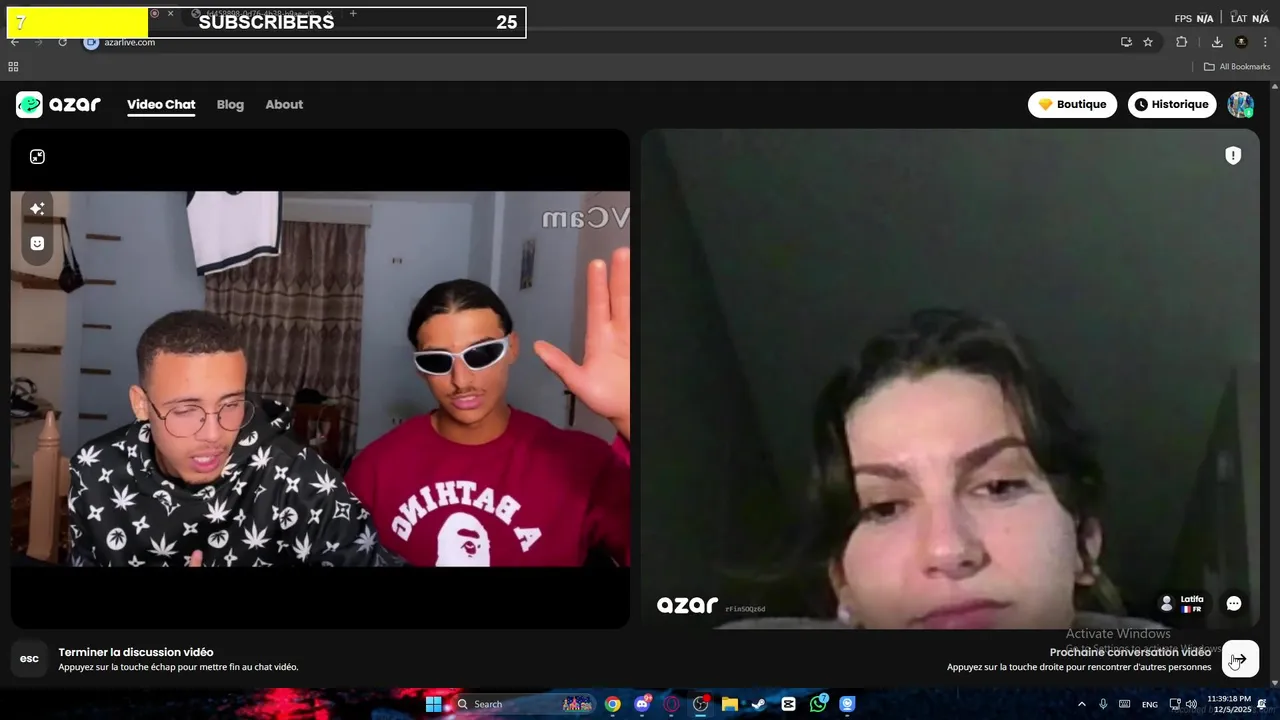Screen dimensions: 1280x720
Task: Bookmark this page with the star
Action: click(x=1148, y=42)
